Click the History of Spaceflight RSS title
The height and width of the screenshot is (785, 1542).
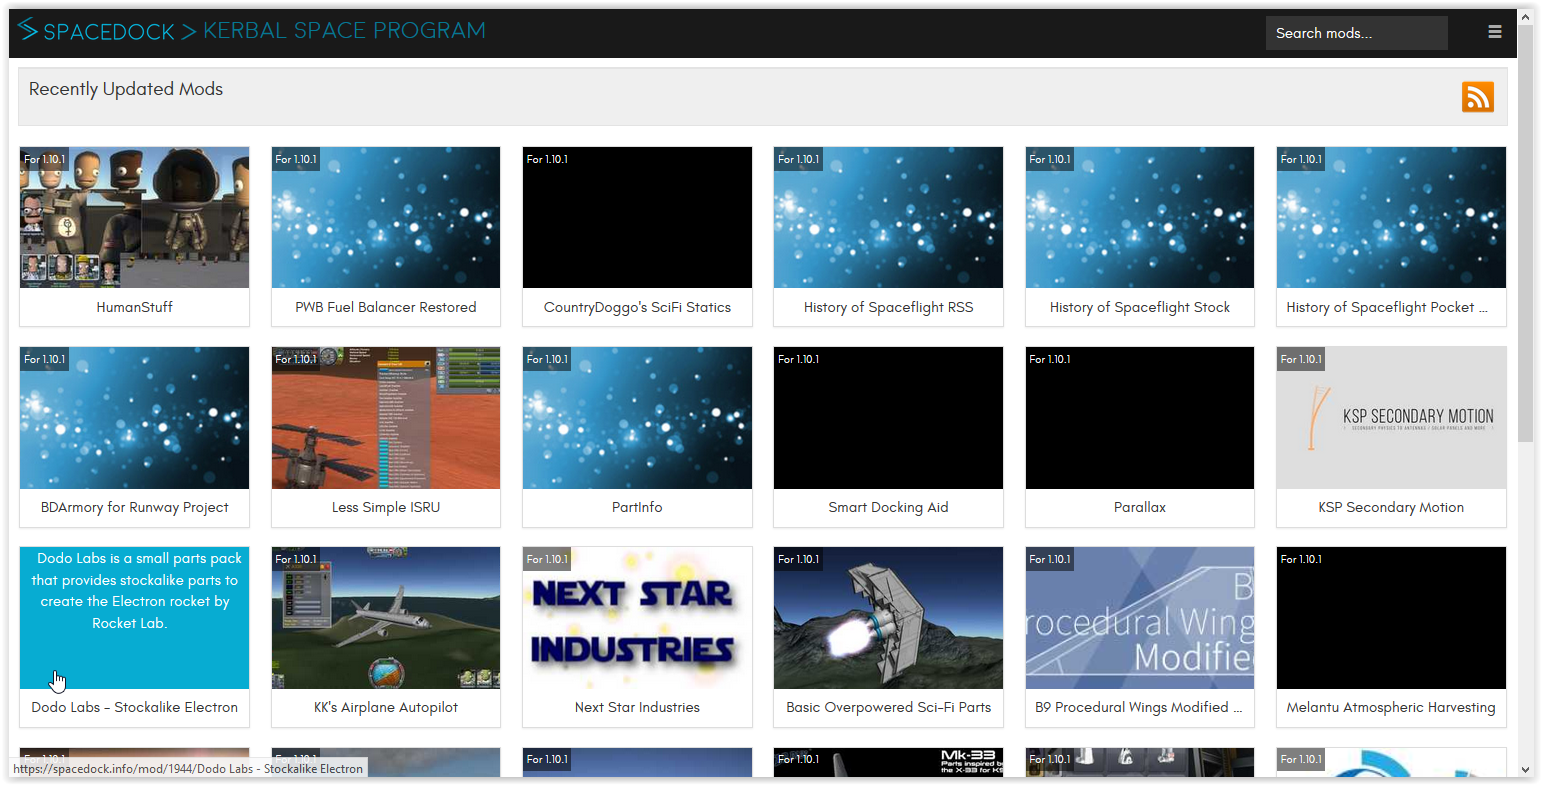888,307
